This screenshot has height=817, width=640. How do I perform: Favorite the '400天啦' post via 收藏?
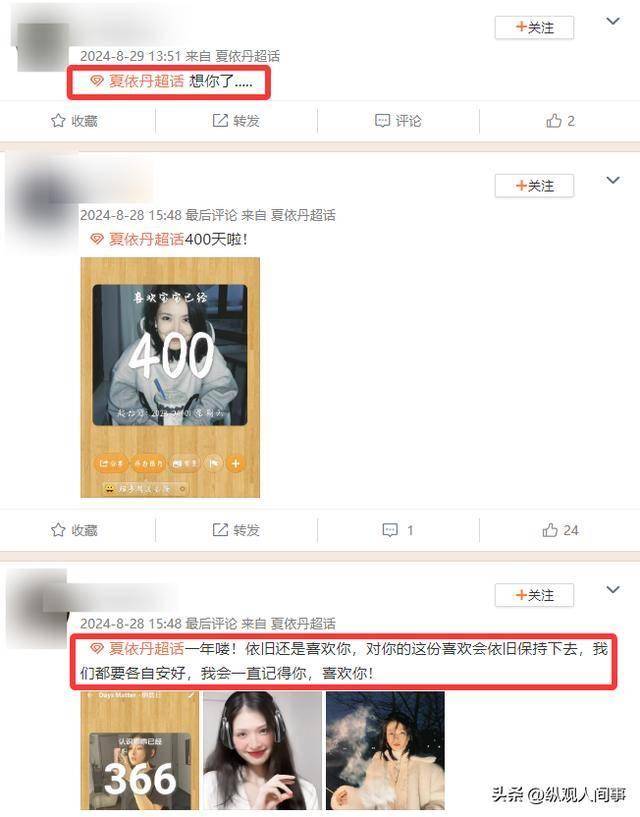75,530
